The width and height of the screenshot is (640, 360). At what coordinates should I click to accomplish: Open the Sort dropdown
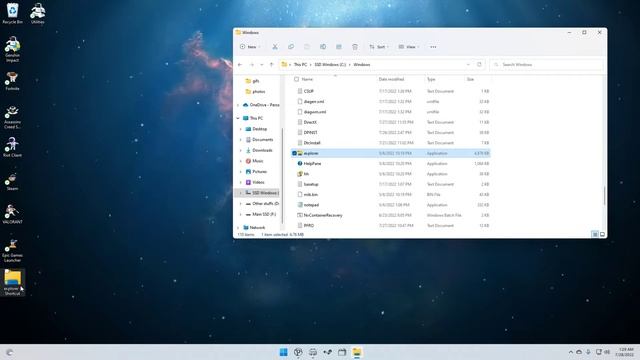[379, 47]
